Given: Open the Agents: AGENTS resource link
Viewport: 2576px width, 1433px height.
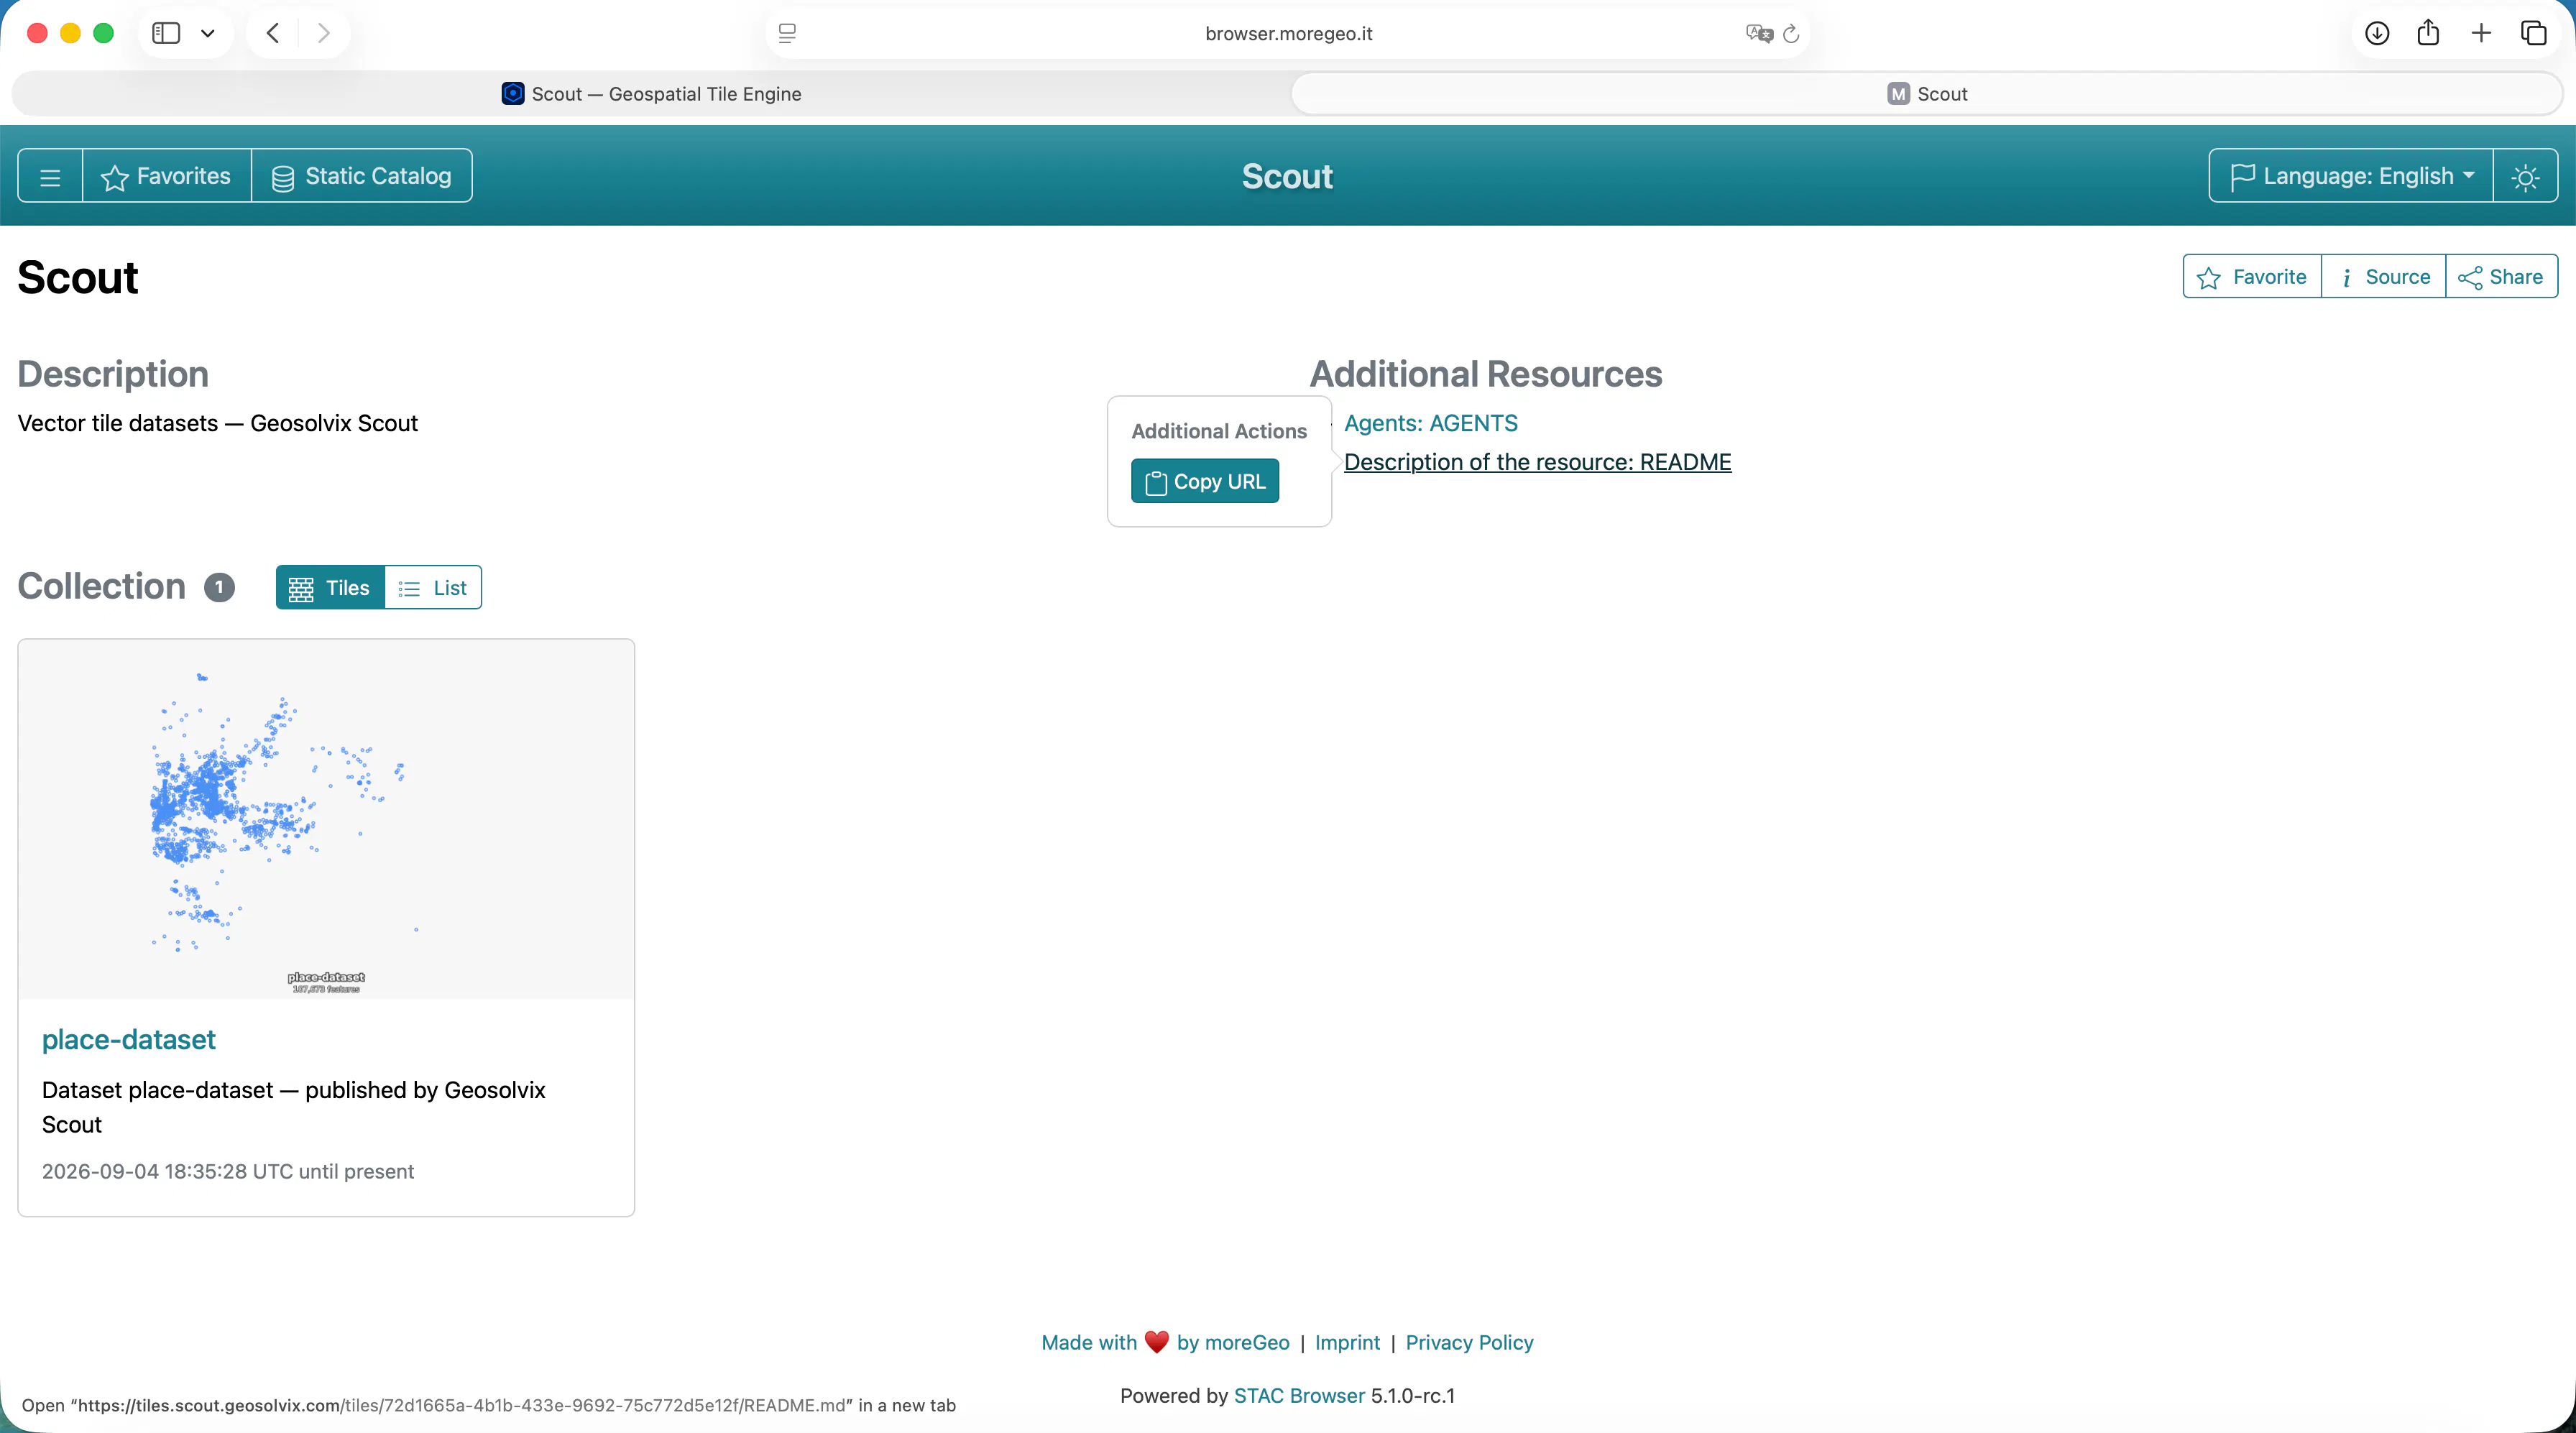Looking at the screenshot, I should click(x=1431, y=423).
